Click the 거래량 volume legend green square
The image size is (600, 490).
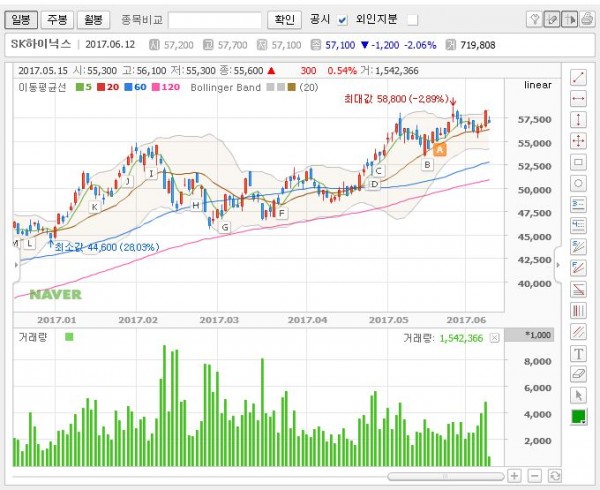point(69,337)
